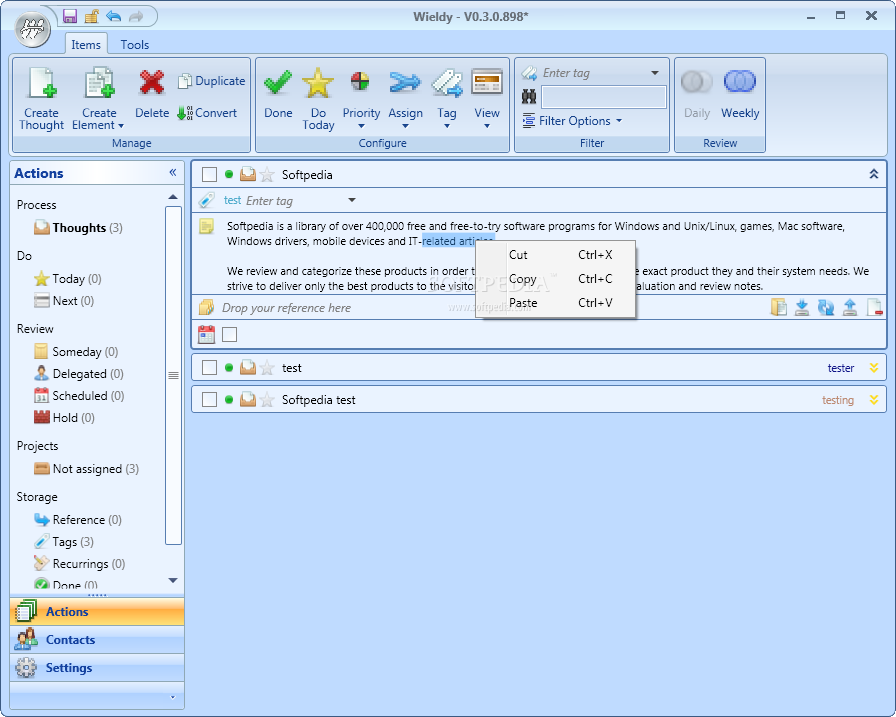Click the filter search text field
The height and width of the screenshot is (717, 896).
pyautogui.click(x=603, y=97)
